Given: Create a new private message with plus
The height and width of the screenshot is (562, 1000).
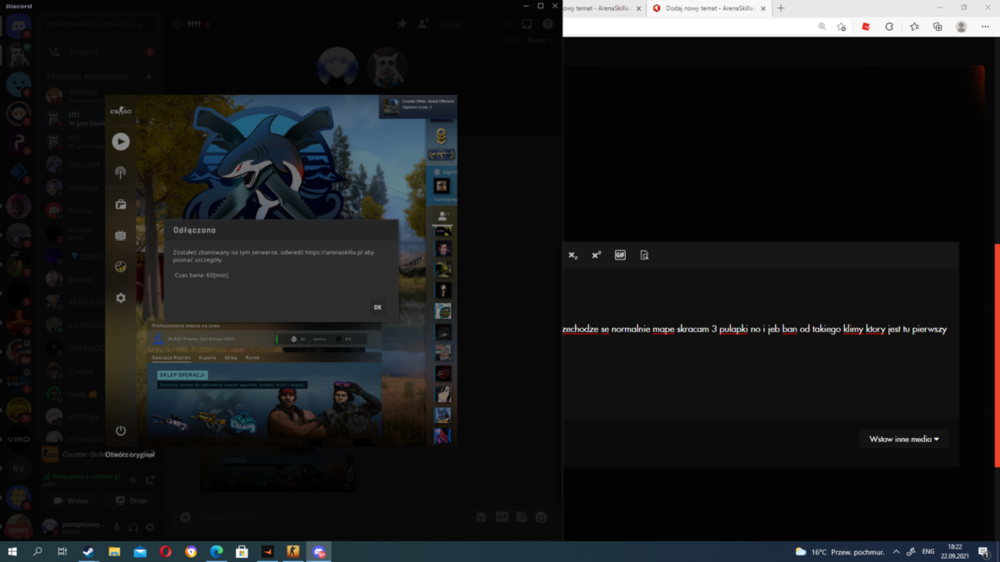Looking at the screenshot, I should click(149, 77).
